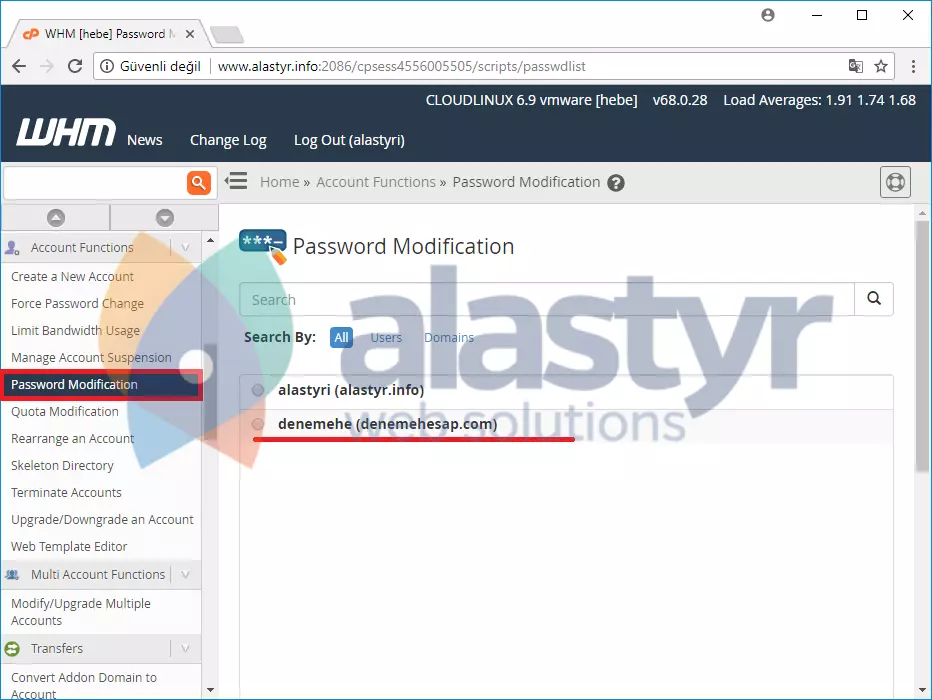The height and width of the screenshot is (700, 932).
Task: Click the sidebar search input field
Action: pyautogui.click(x=95, y=182)
